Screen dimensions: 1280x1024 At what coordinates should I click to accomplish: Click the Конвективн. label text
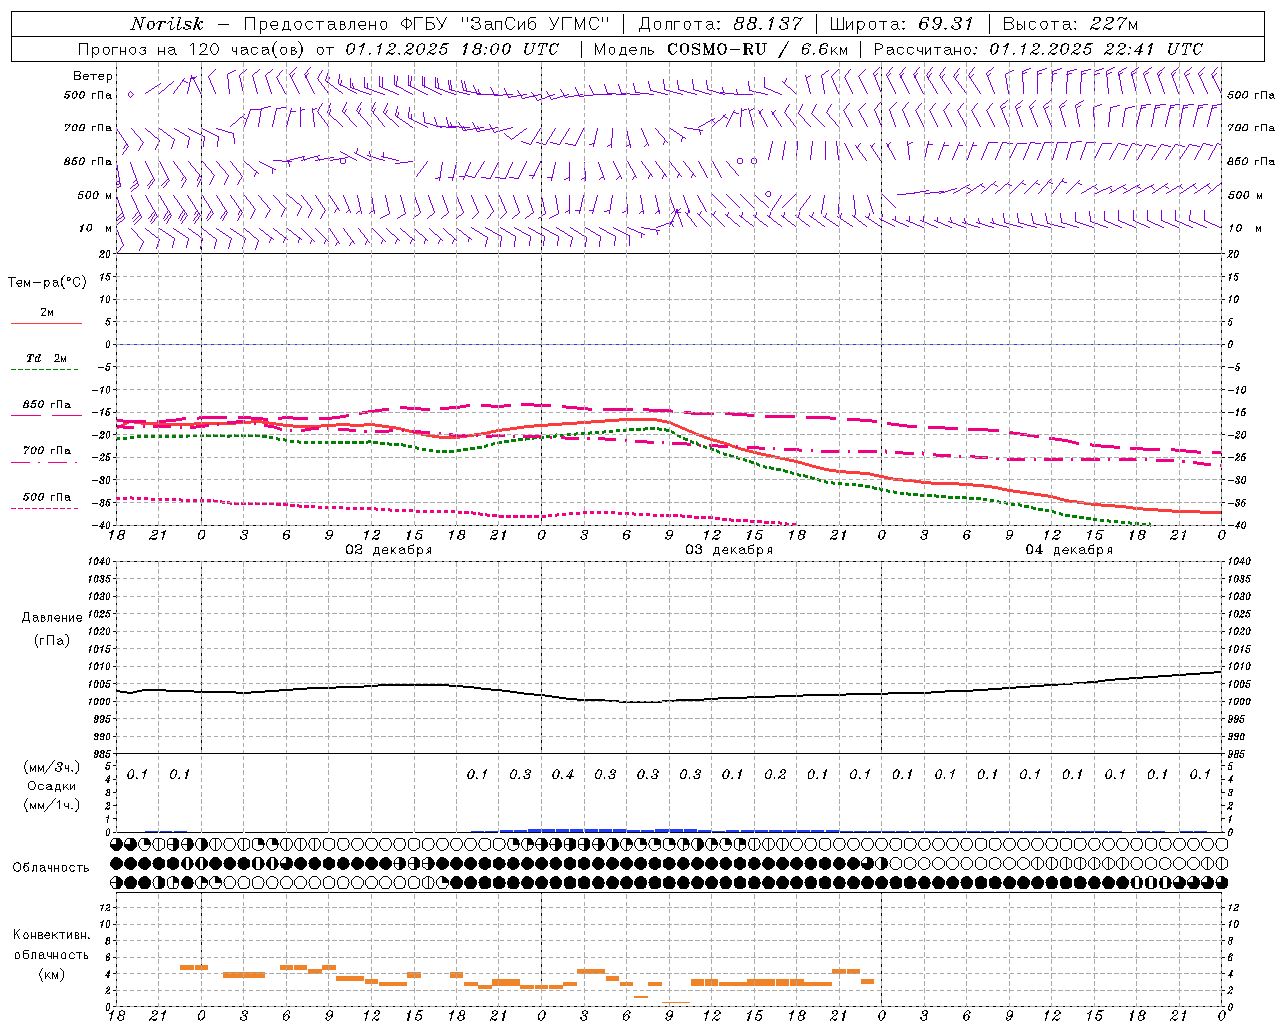pyautogui.click(x=51, y=935)
